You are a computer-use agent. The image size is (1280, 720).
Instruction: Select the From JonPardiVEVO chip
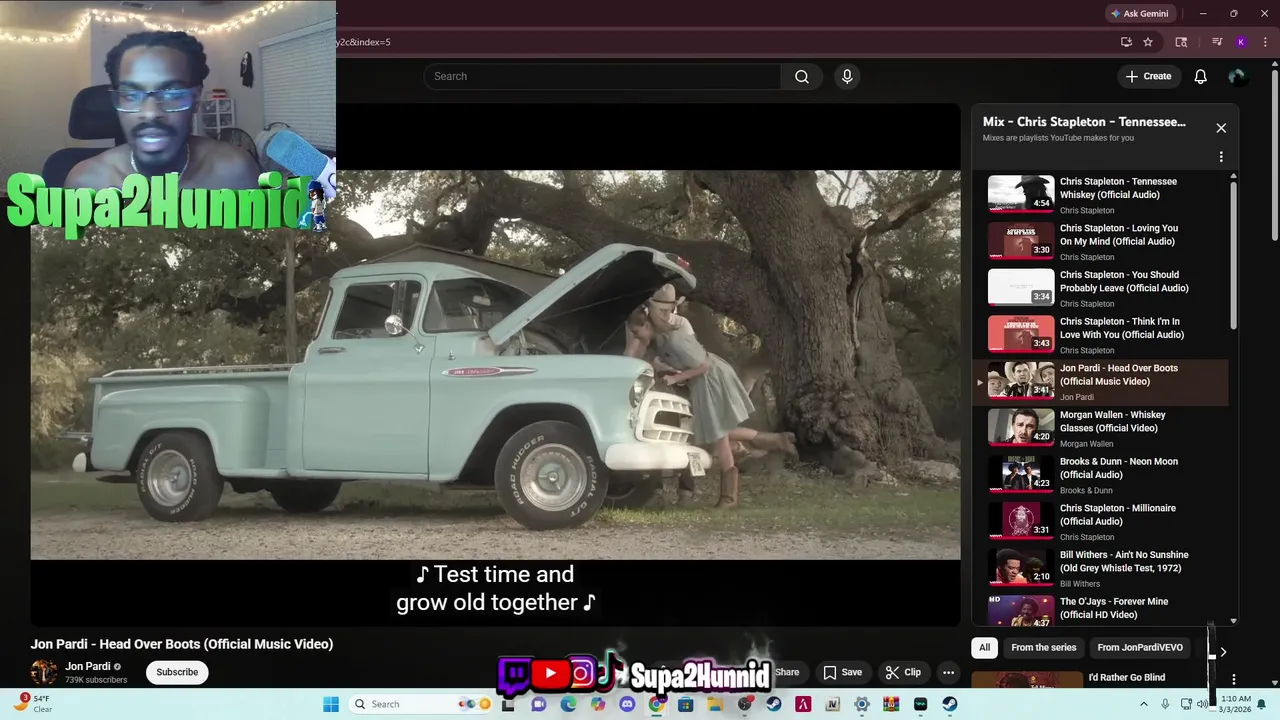tap(1140, 647)
